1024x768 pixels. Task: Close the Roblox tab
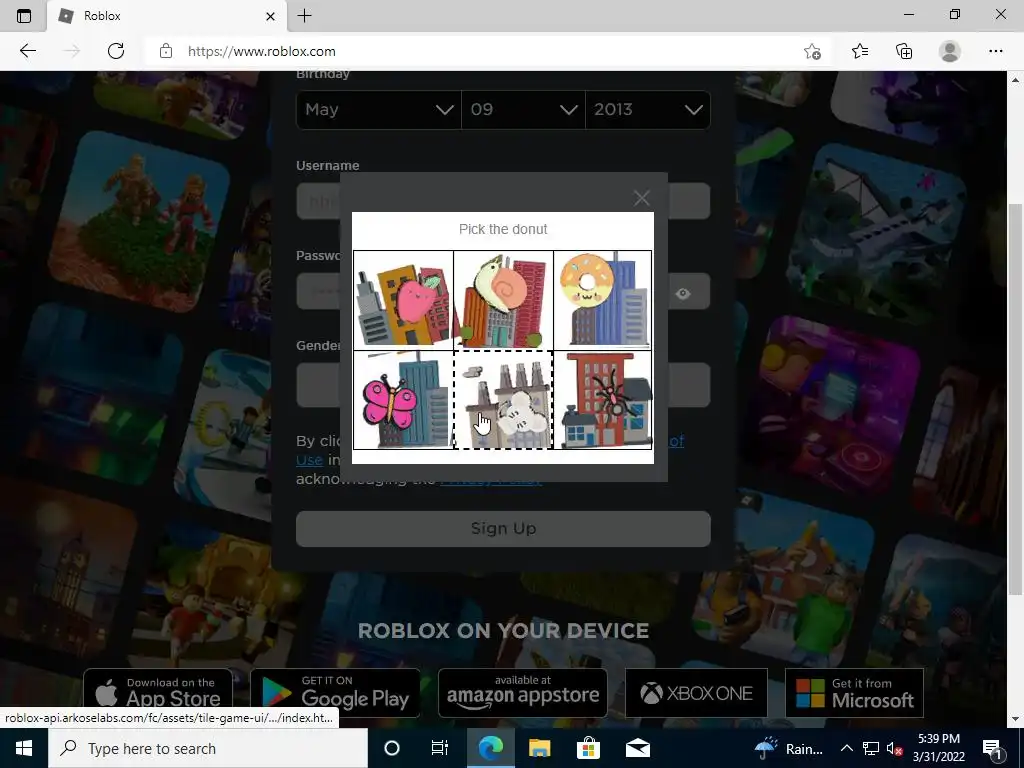tap(270, 16)
